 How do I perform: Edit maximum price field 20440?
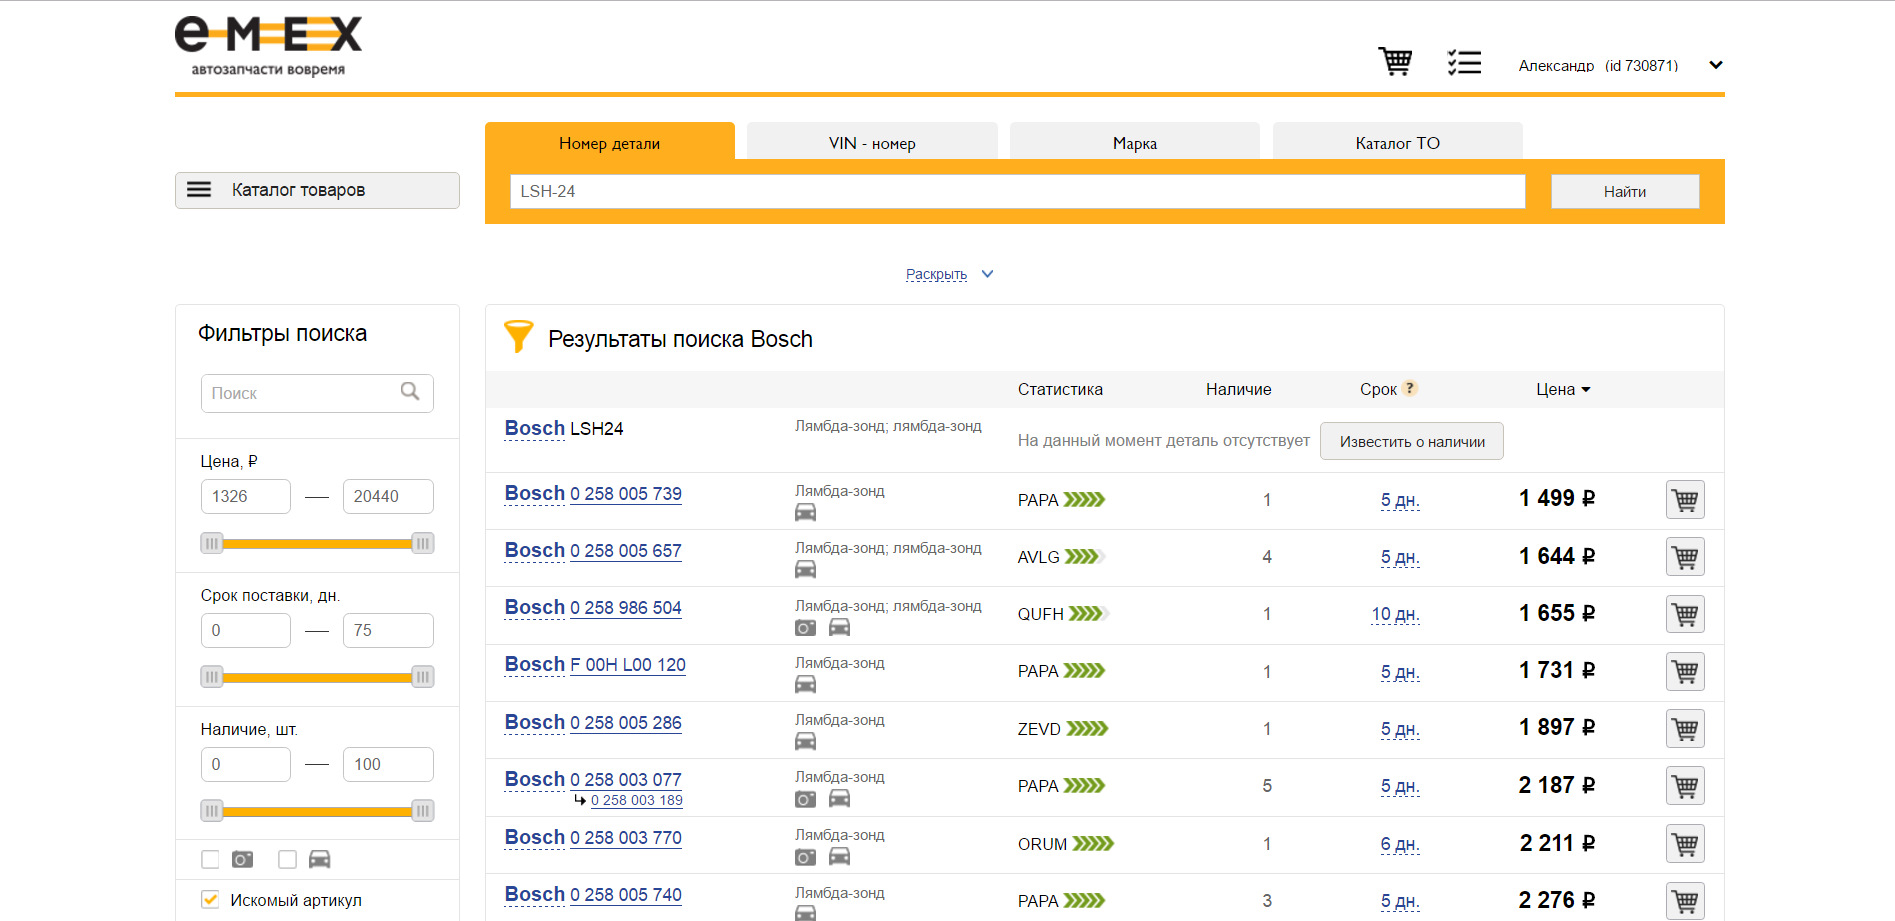click(x=388, y=496)
